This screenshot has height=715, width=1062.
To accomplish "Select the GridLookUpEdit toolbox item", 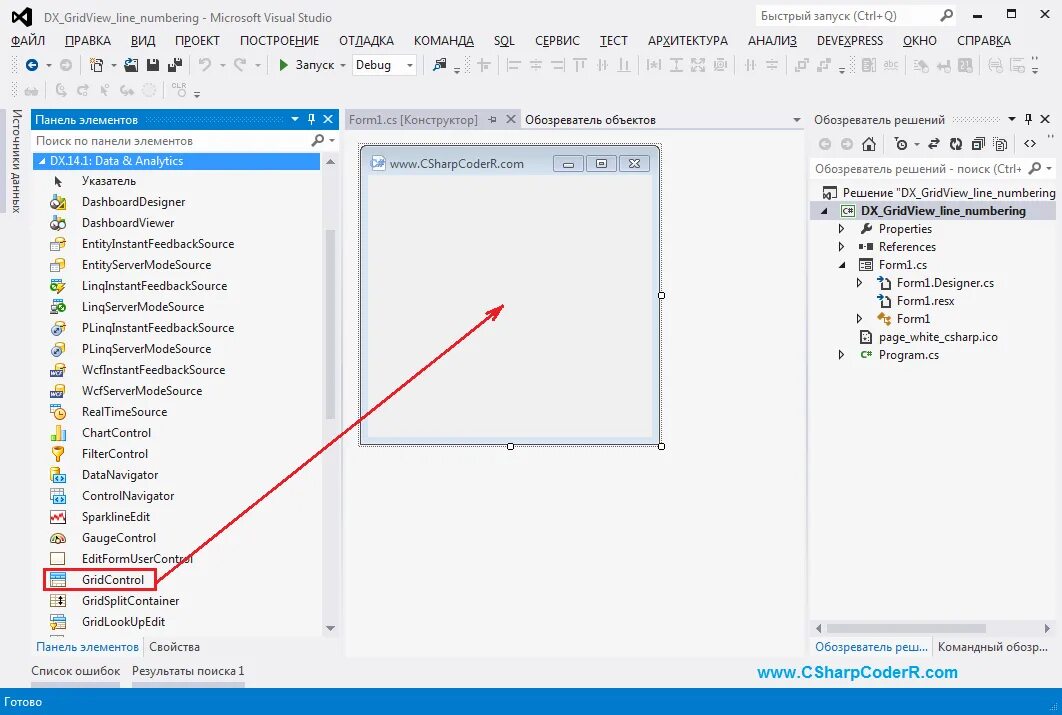I will coord(123,622).
